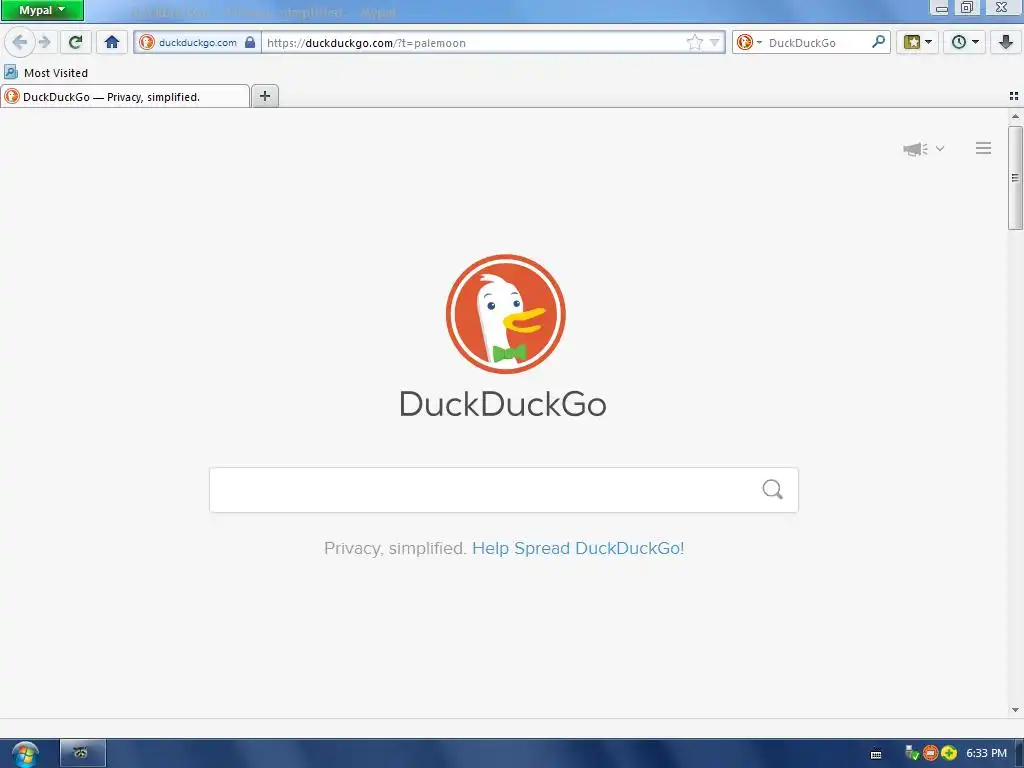Click the scrollbar down arrow
Screen dimensions: 1024x768
[1015, 710]
